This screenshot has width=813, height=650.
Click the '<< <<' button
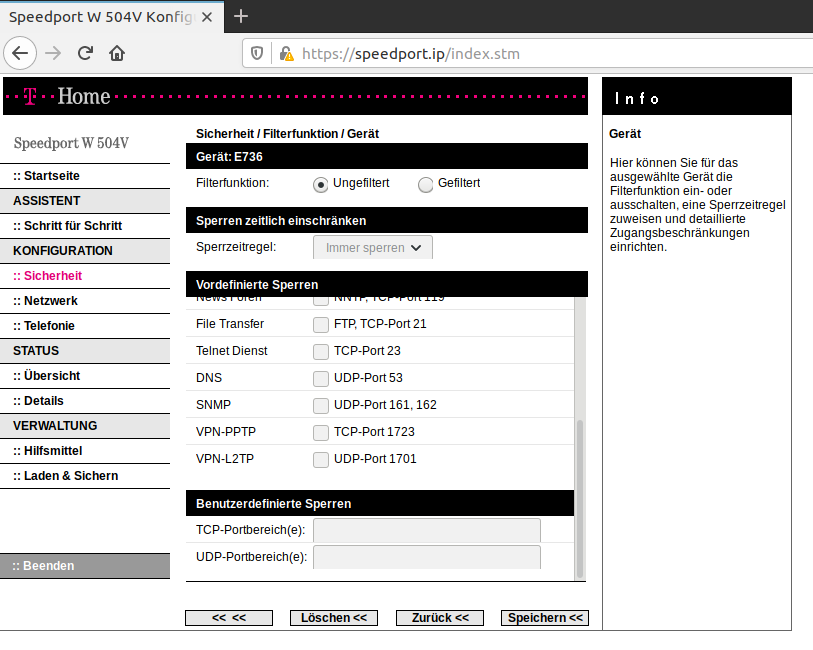[x=229, y=618]
